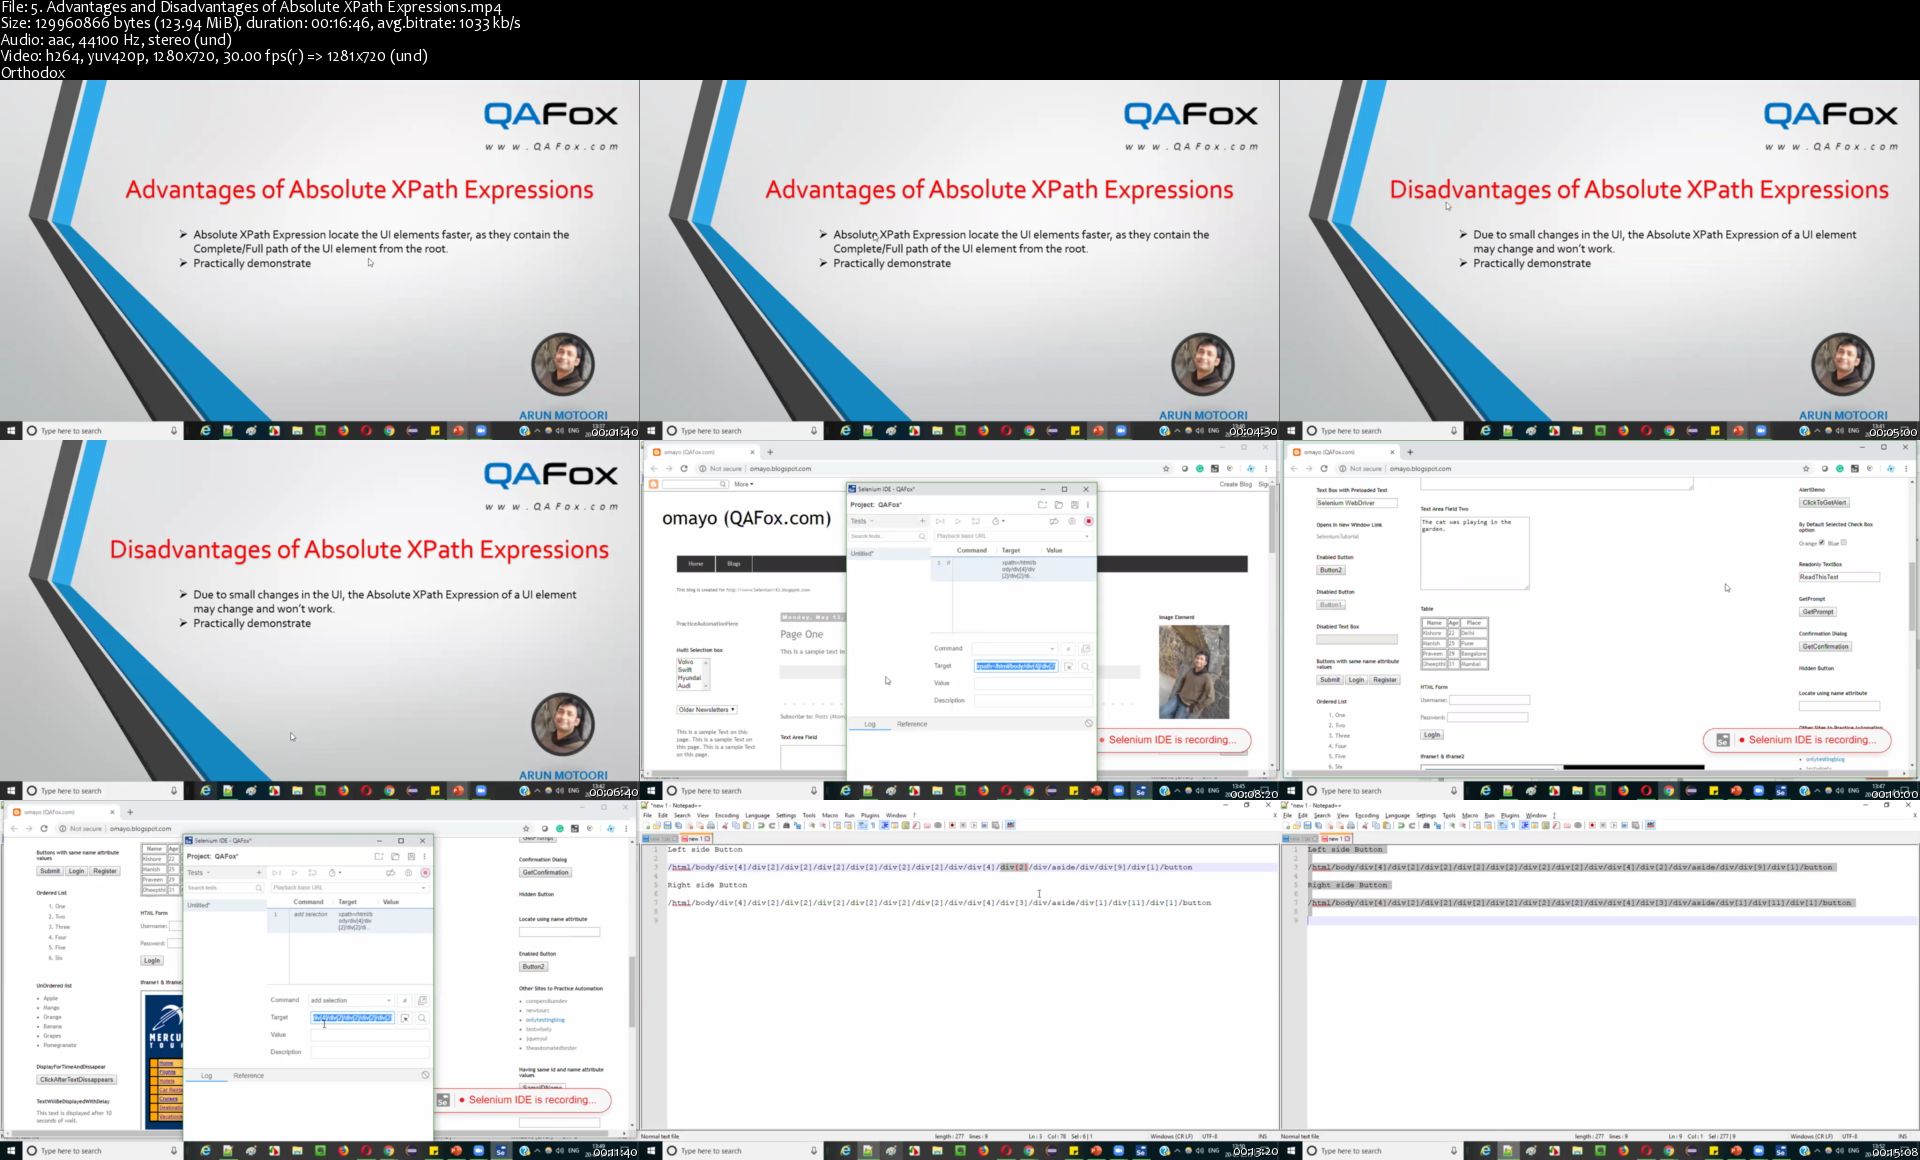This screenshot has height=1160, width=1920.
Task: Switch to the Reference tab in the 00:08:20 Selenium IDE frame
Action: [x=912, y=724]
